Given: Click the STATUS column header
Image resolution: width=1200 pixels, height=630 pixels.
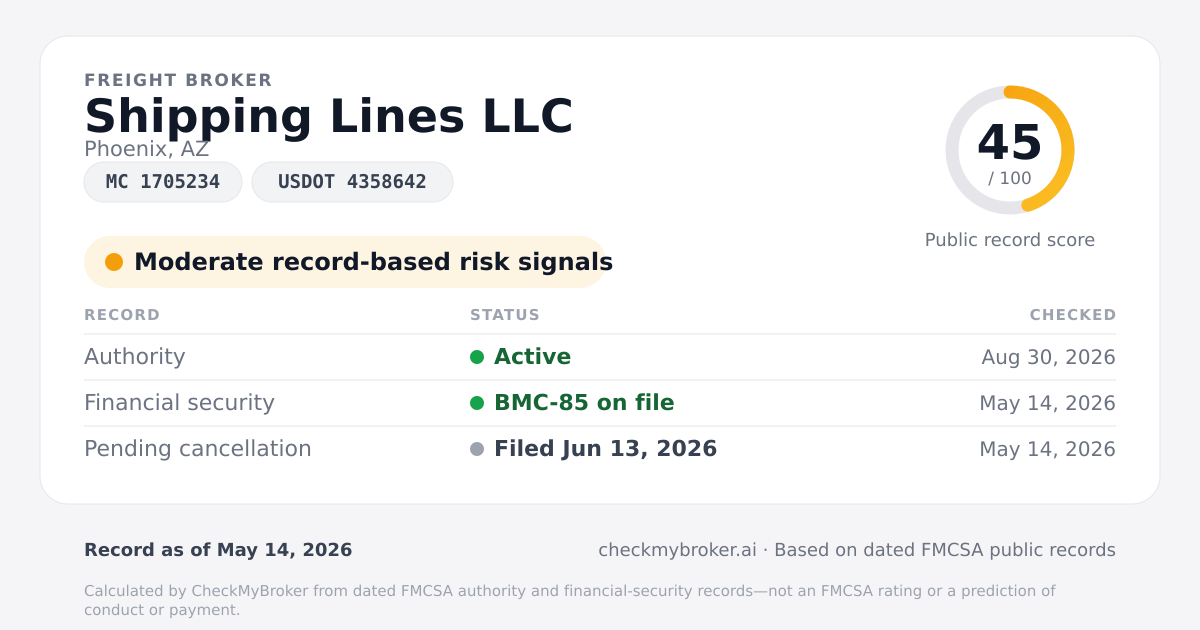Looking at the screenshot, I should pos(505,315).
